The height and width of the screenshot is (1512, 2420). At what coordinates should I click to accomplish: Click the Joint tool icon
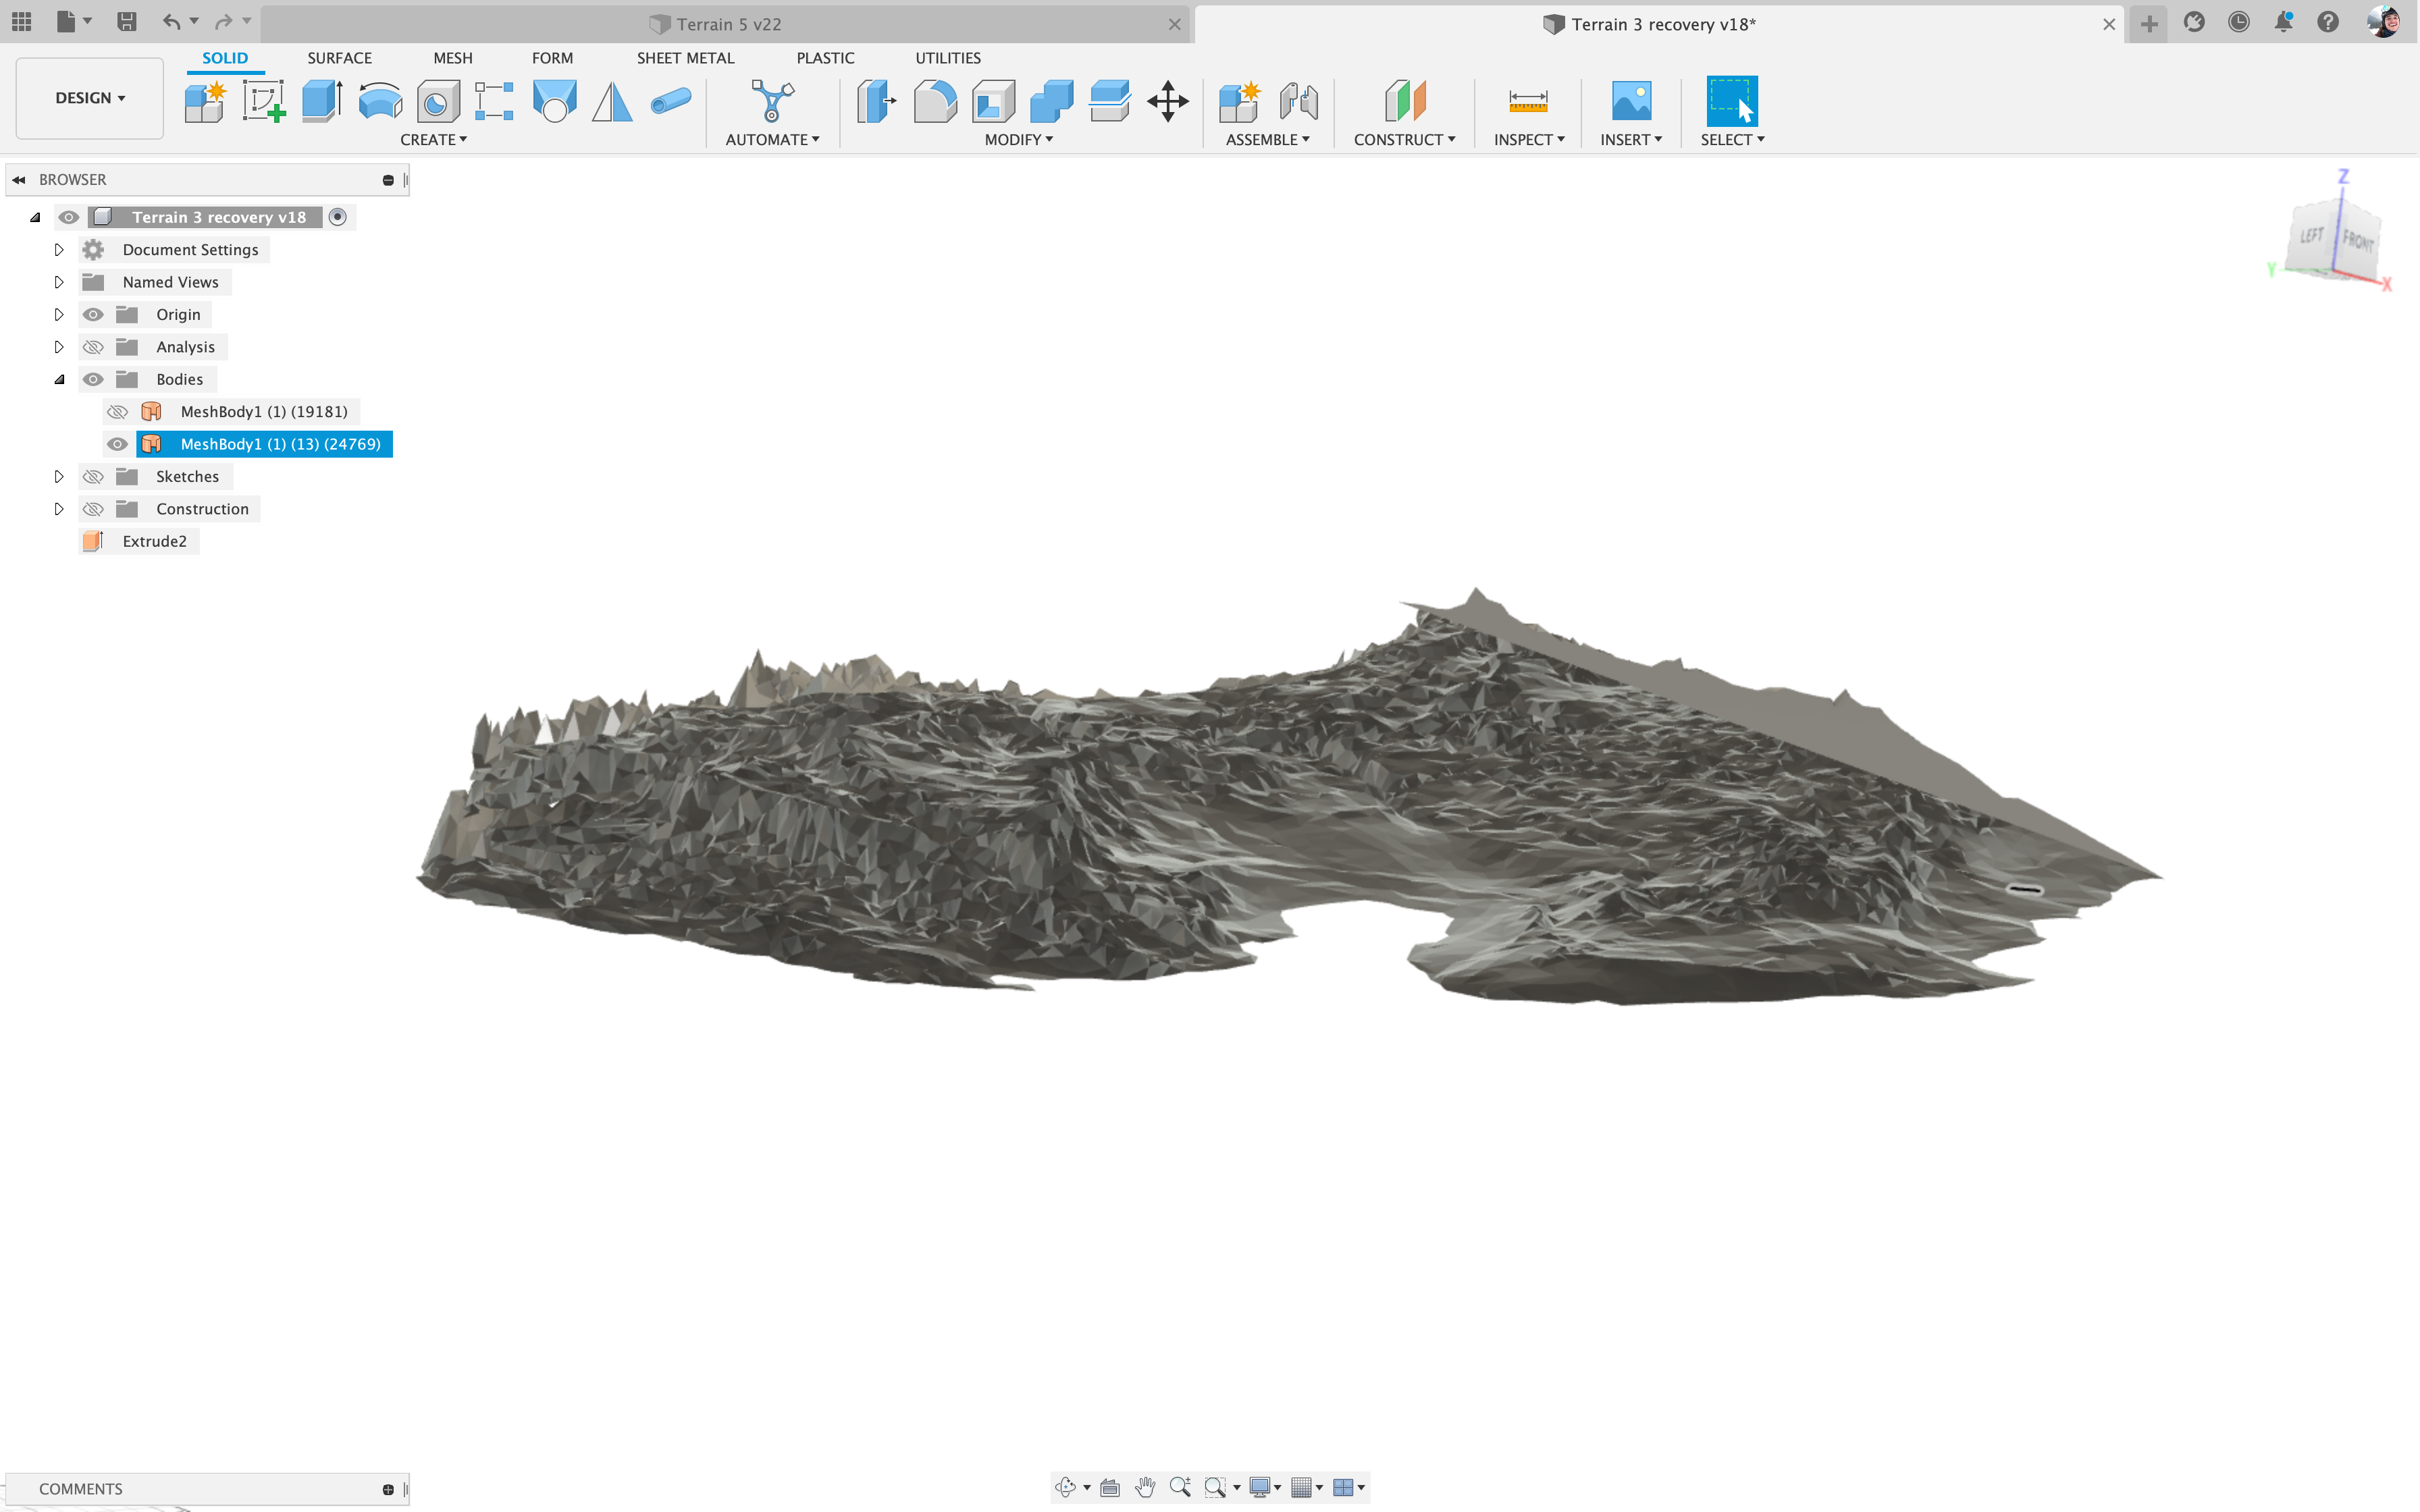tap(1298, 101)
